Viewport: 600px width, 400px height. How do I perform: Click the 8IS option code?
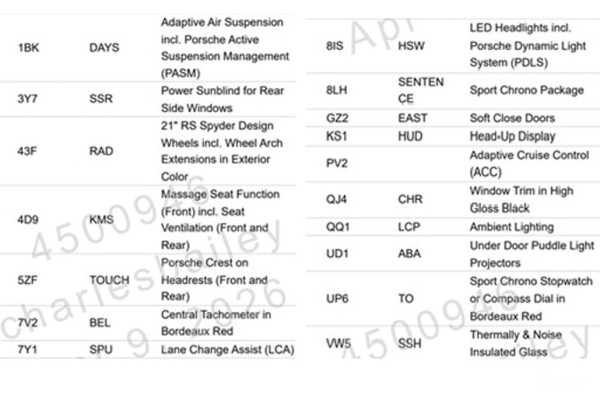coord(337,47)
